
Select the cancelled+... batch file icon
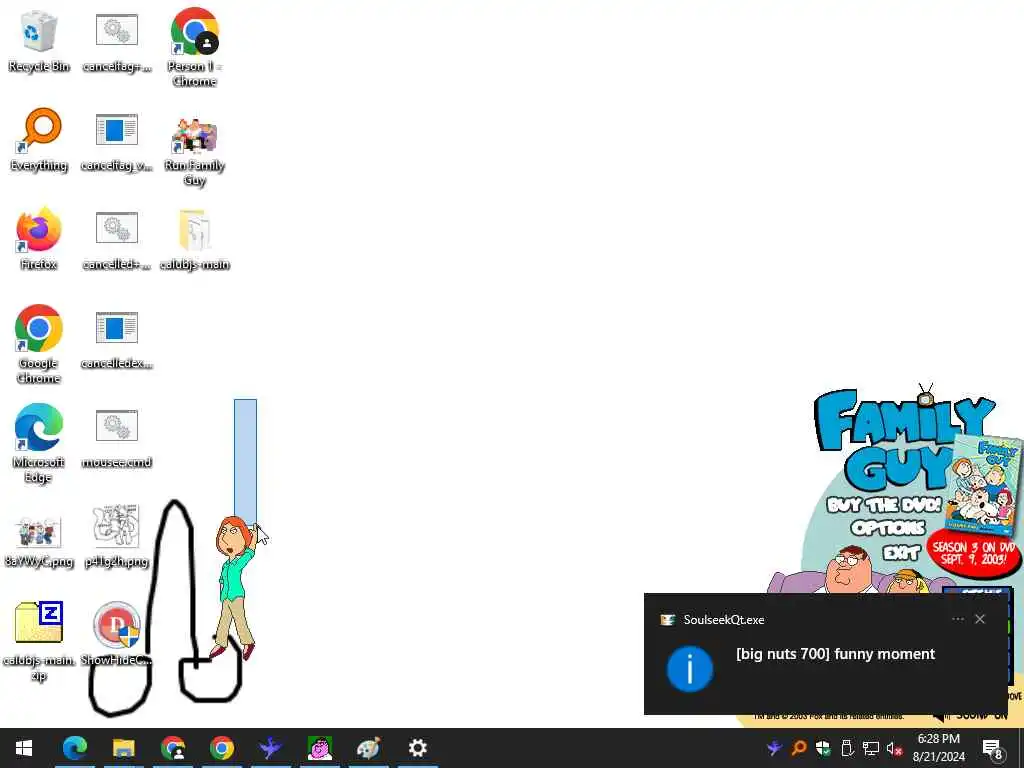coord(116,240)
